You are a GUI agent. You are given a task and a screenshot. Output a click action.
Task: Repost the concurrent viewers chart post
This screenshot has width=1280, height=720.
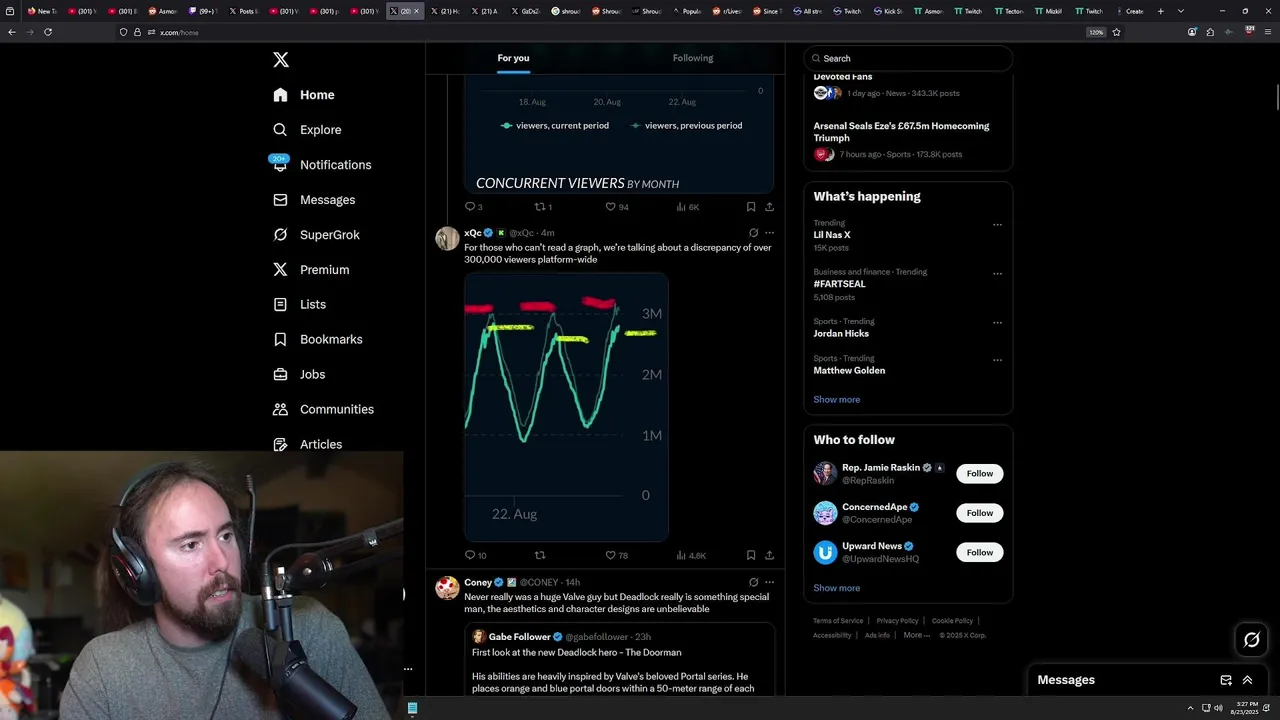click(x=543, y=207)
